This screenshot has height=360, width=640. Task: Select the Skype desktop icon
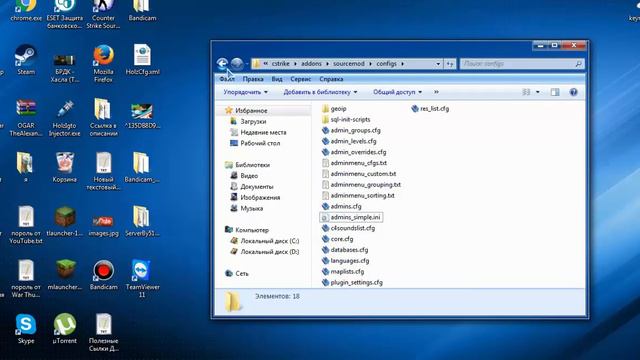point(26,329)
